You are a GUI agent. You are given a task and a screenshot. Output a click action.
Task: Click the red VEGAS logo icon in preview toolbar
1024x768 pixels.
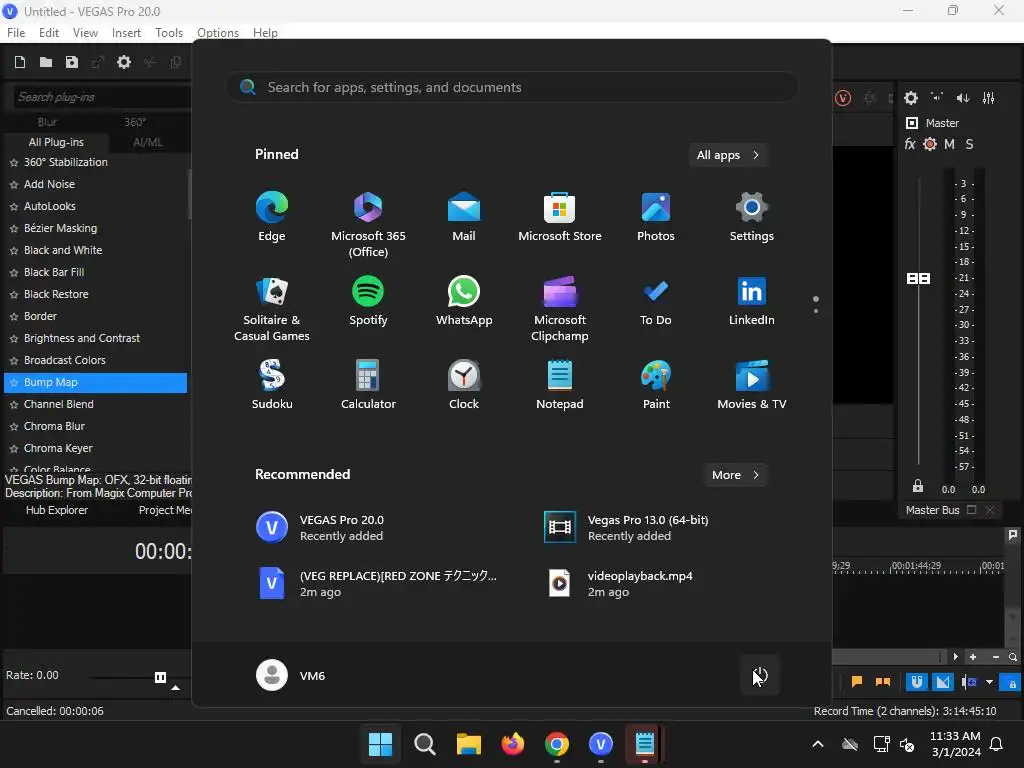842,98
